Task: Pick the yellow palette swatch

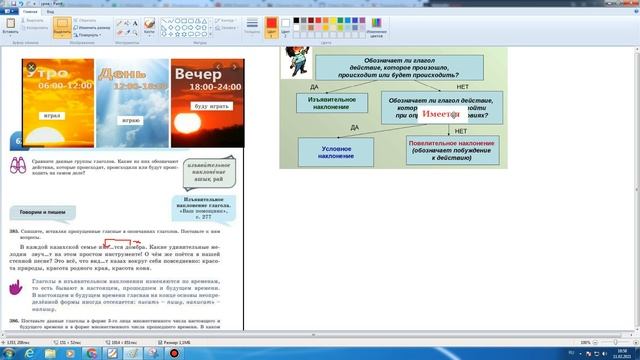Action: pyautogui.click(x=333, y=20)
